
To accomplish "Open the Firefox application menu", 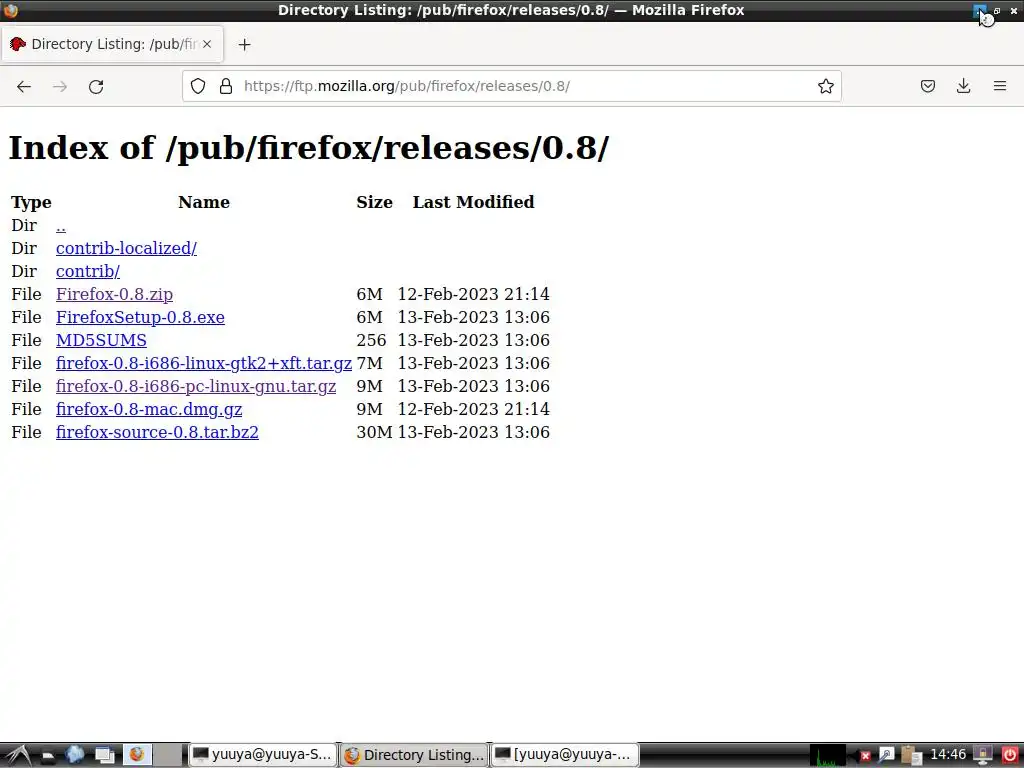I will 999,86.
